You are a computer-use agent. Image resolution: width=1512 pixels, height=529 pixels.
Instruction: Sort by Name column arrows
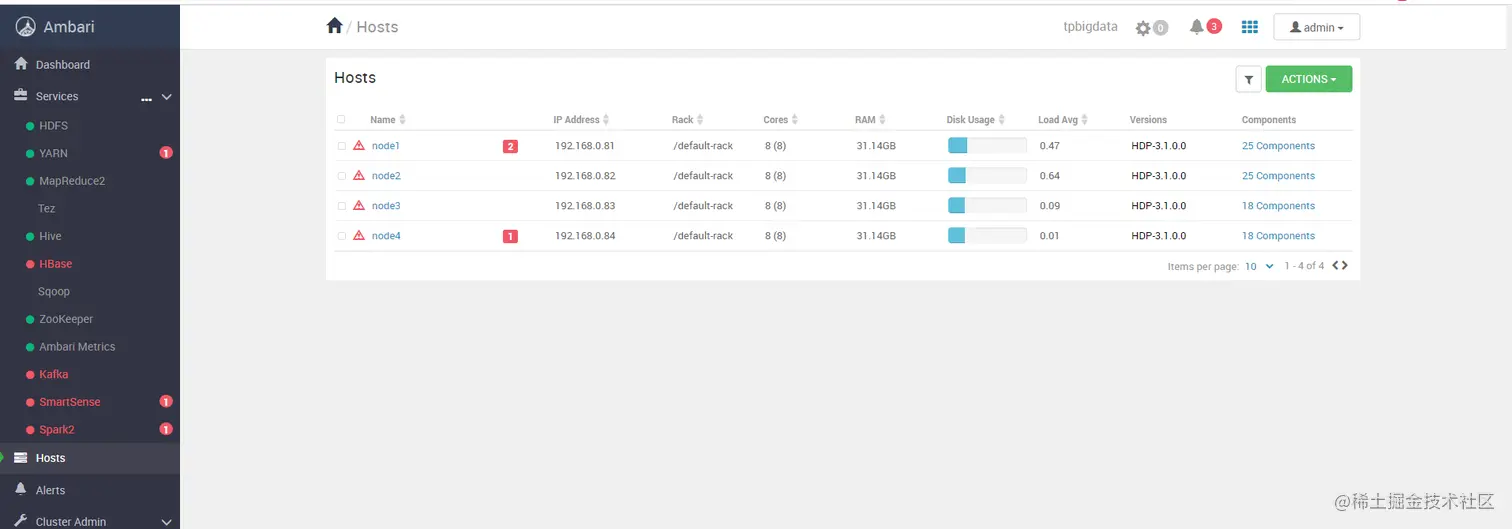pos(403,120)
